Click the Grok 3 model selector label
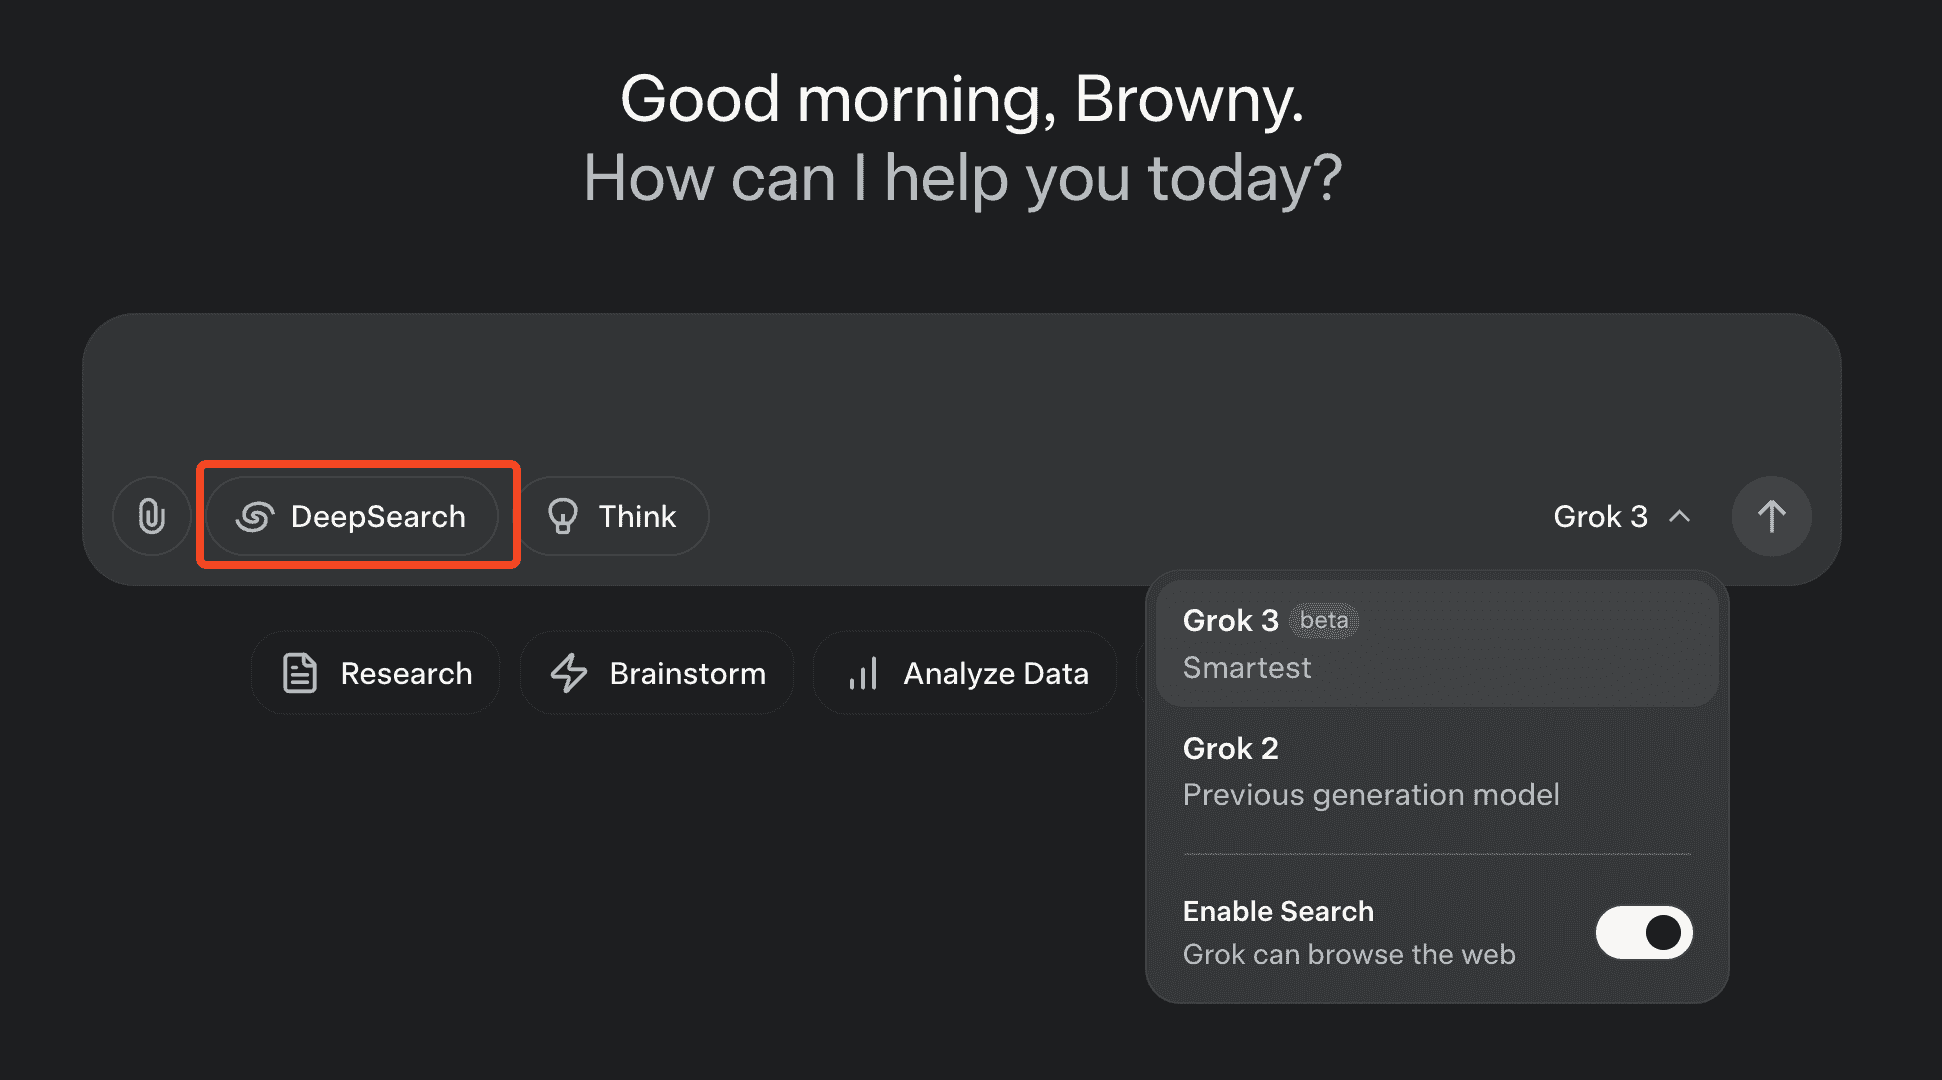Image resolution: width=1942 pixels, height=1080 pixels. pos(1600,516)
